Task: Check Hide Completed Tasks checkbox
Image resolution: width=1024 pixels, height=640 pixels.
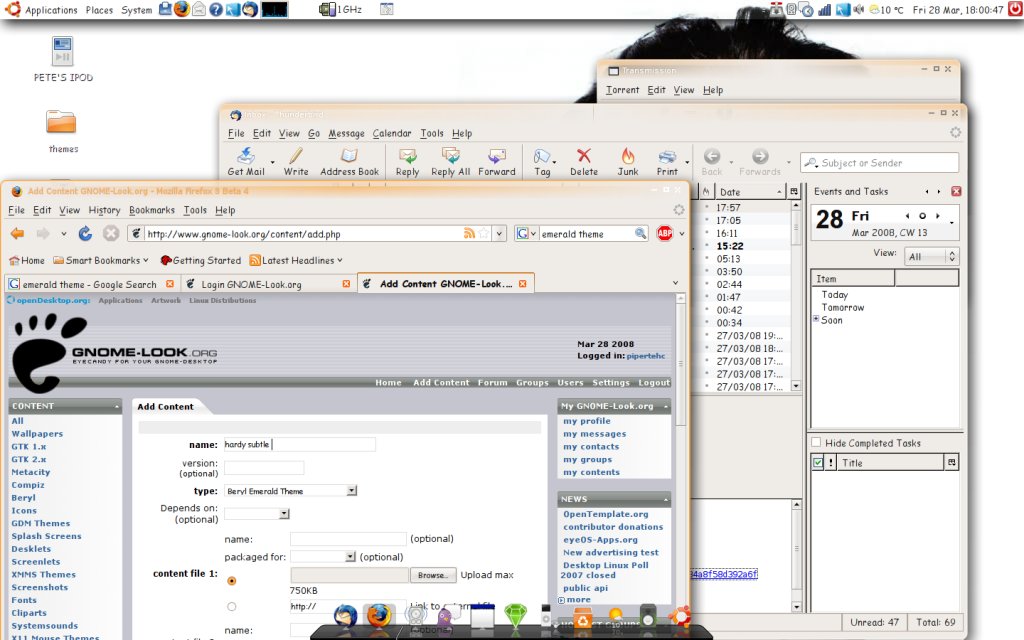Action: tap(816, 442)
